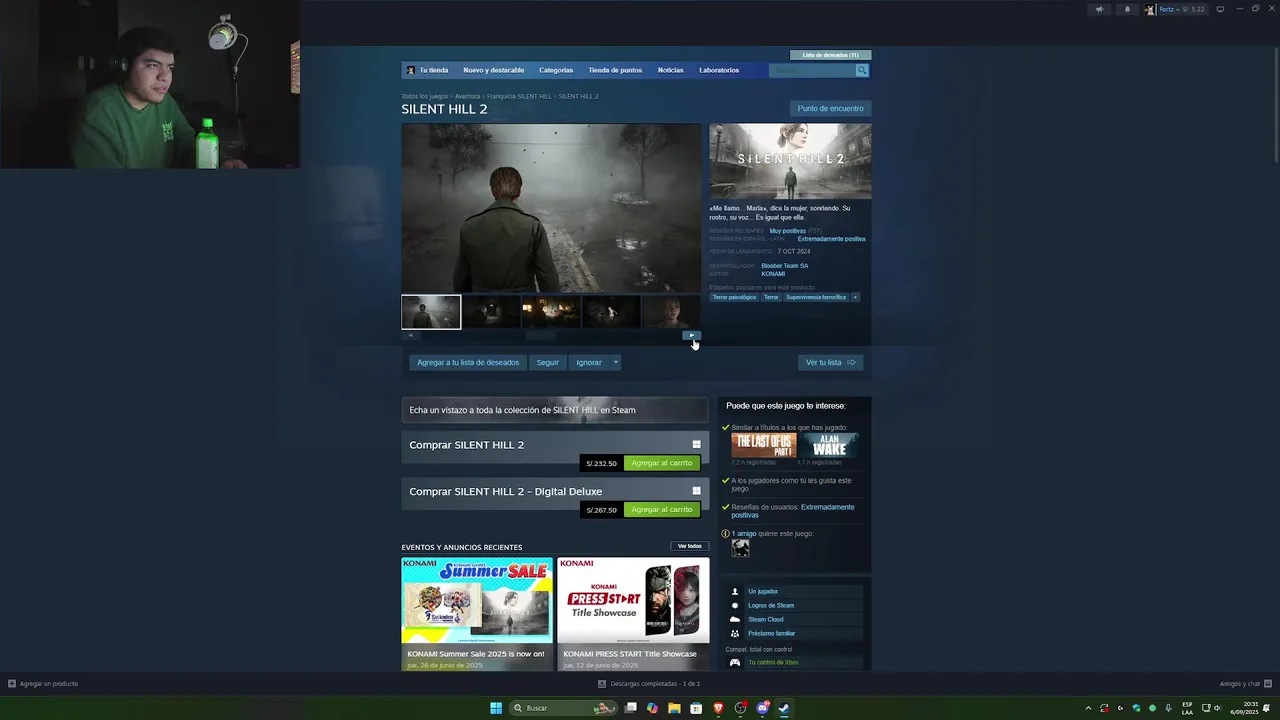This screenshot has height=720, width=1280.
Task: Open KONAMI Summer Sale 2025 event card
Action: [x=477, y=614]
